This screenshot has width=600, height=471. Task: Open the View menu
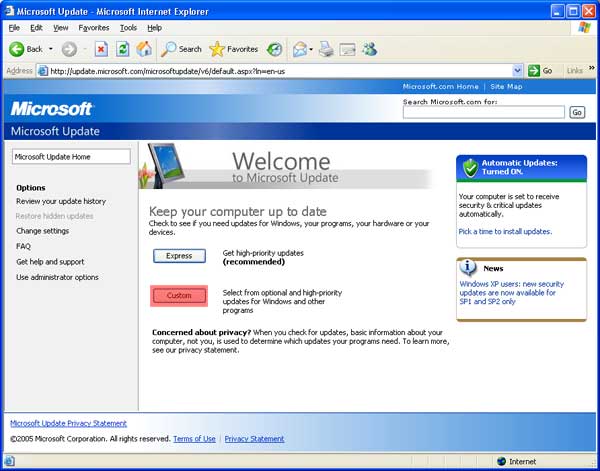pos(60,28)
